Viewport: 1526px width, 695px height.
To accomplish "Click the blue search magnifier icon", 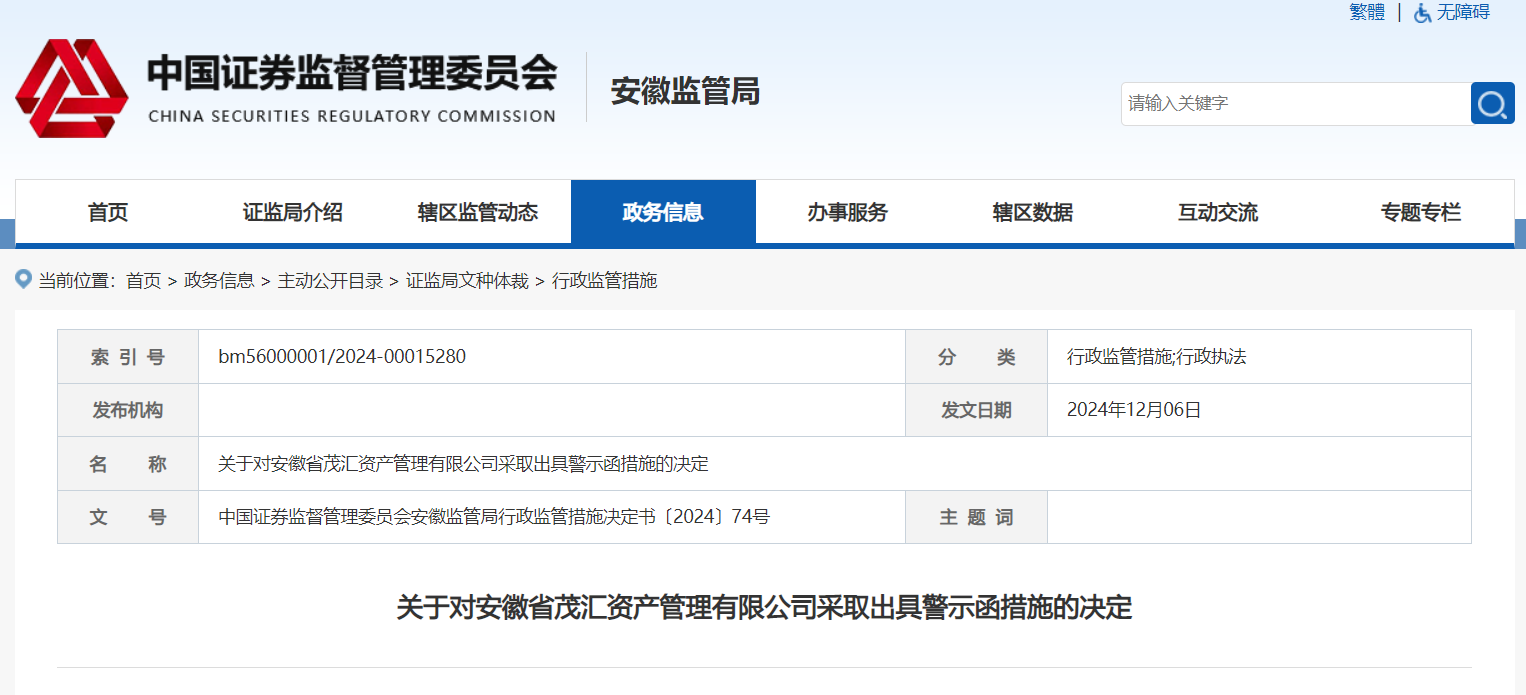I will tap(1492, 104).
